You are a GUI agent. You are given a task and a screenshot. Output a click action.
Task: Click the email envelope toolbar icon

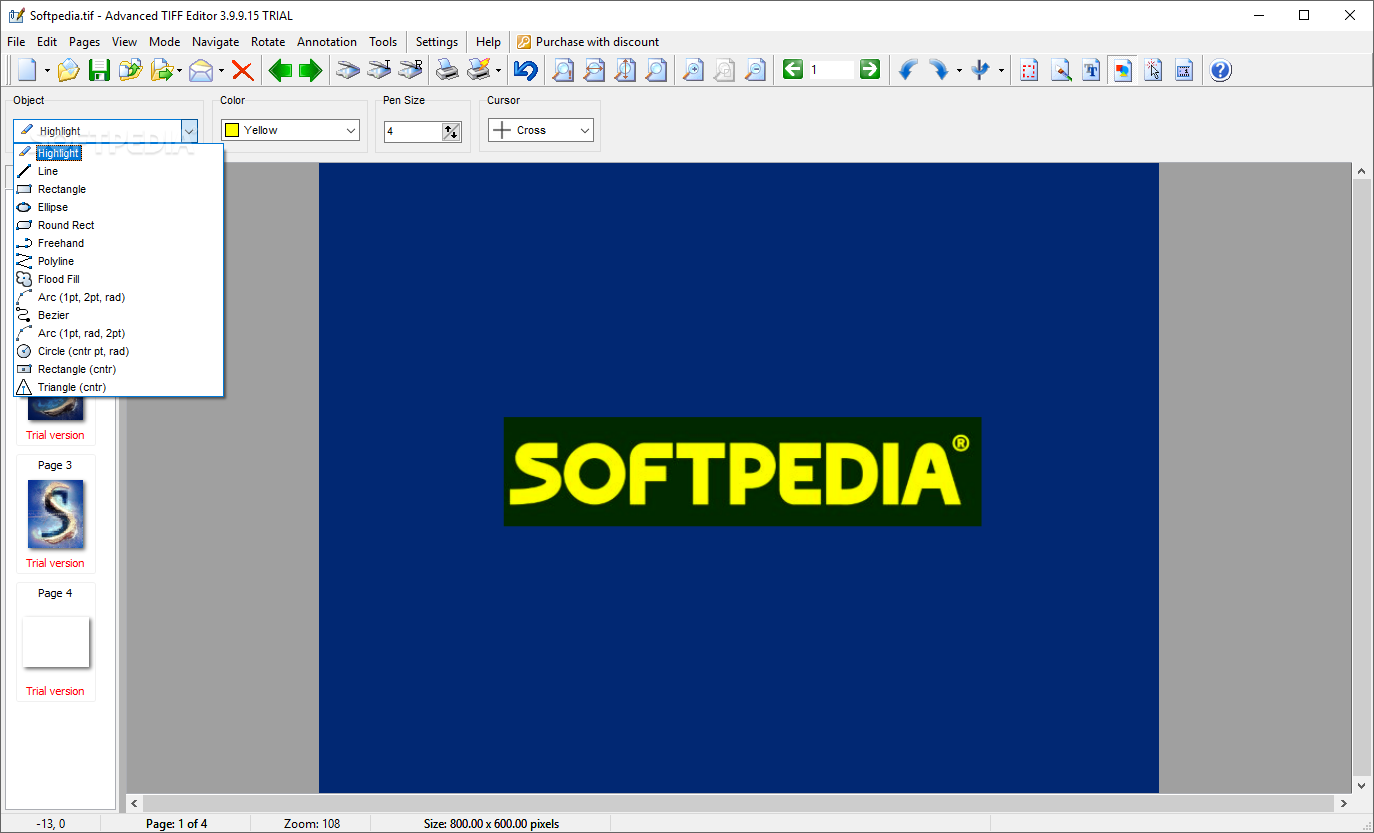[201, 70]
